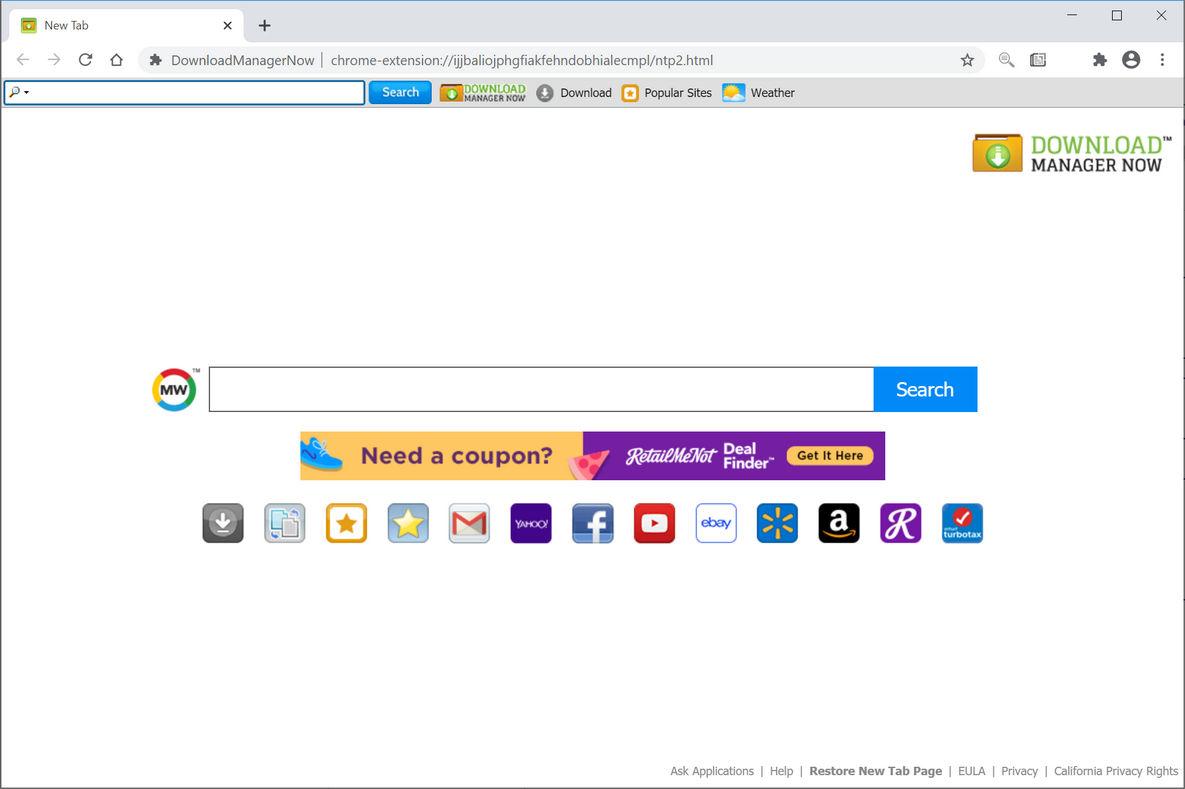The width and height of the screenshot is (1185, 789).
Task: Focus the main center search box
Action: (541, 389)
